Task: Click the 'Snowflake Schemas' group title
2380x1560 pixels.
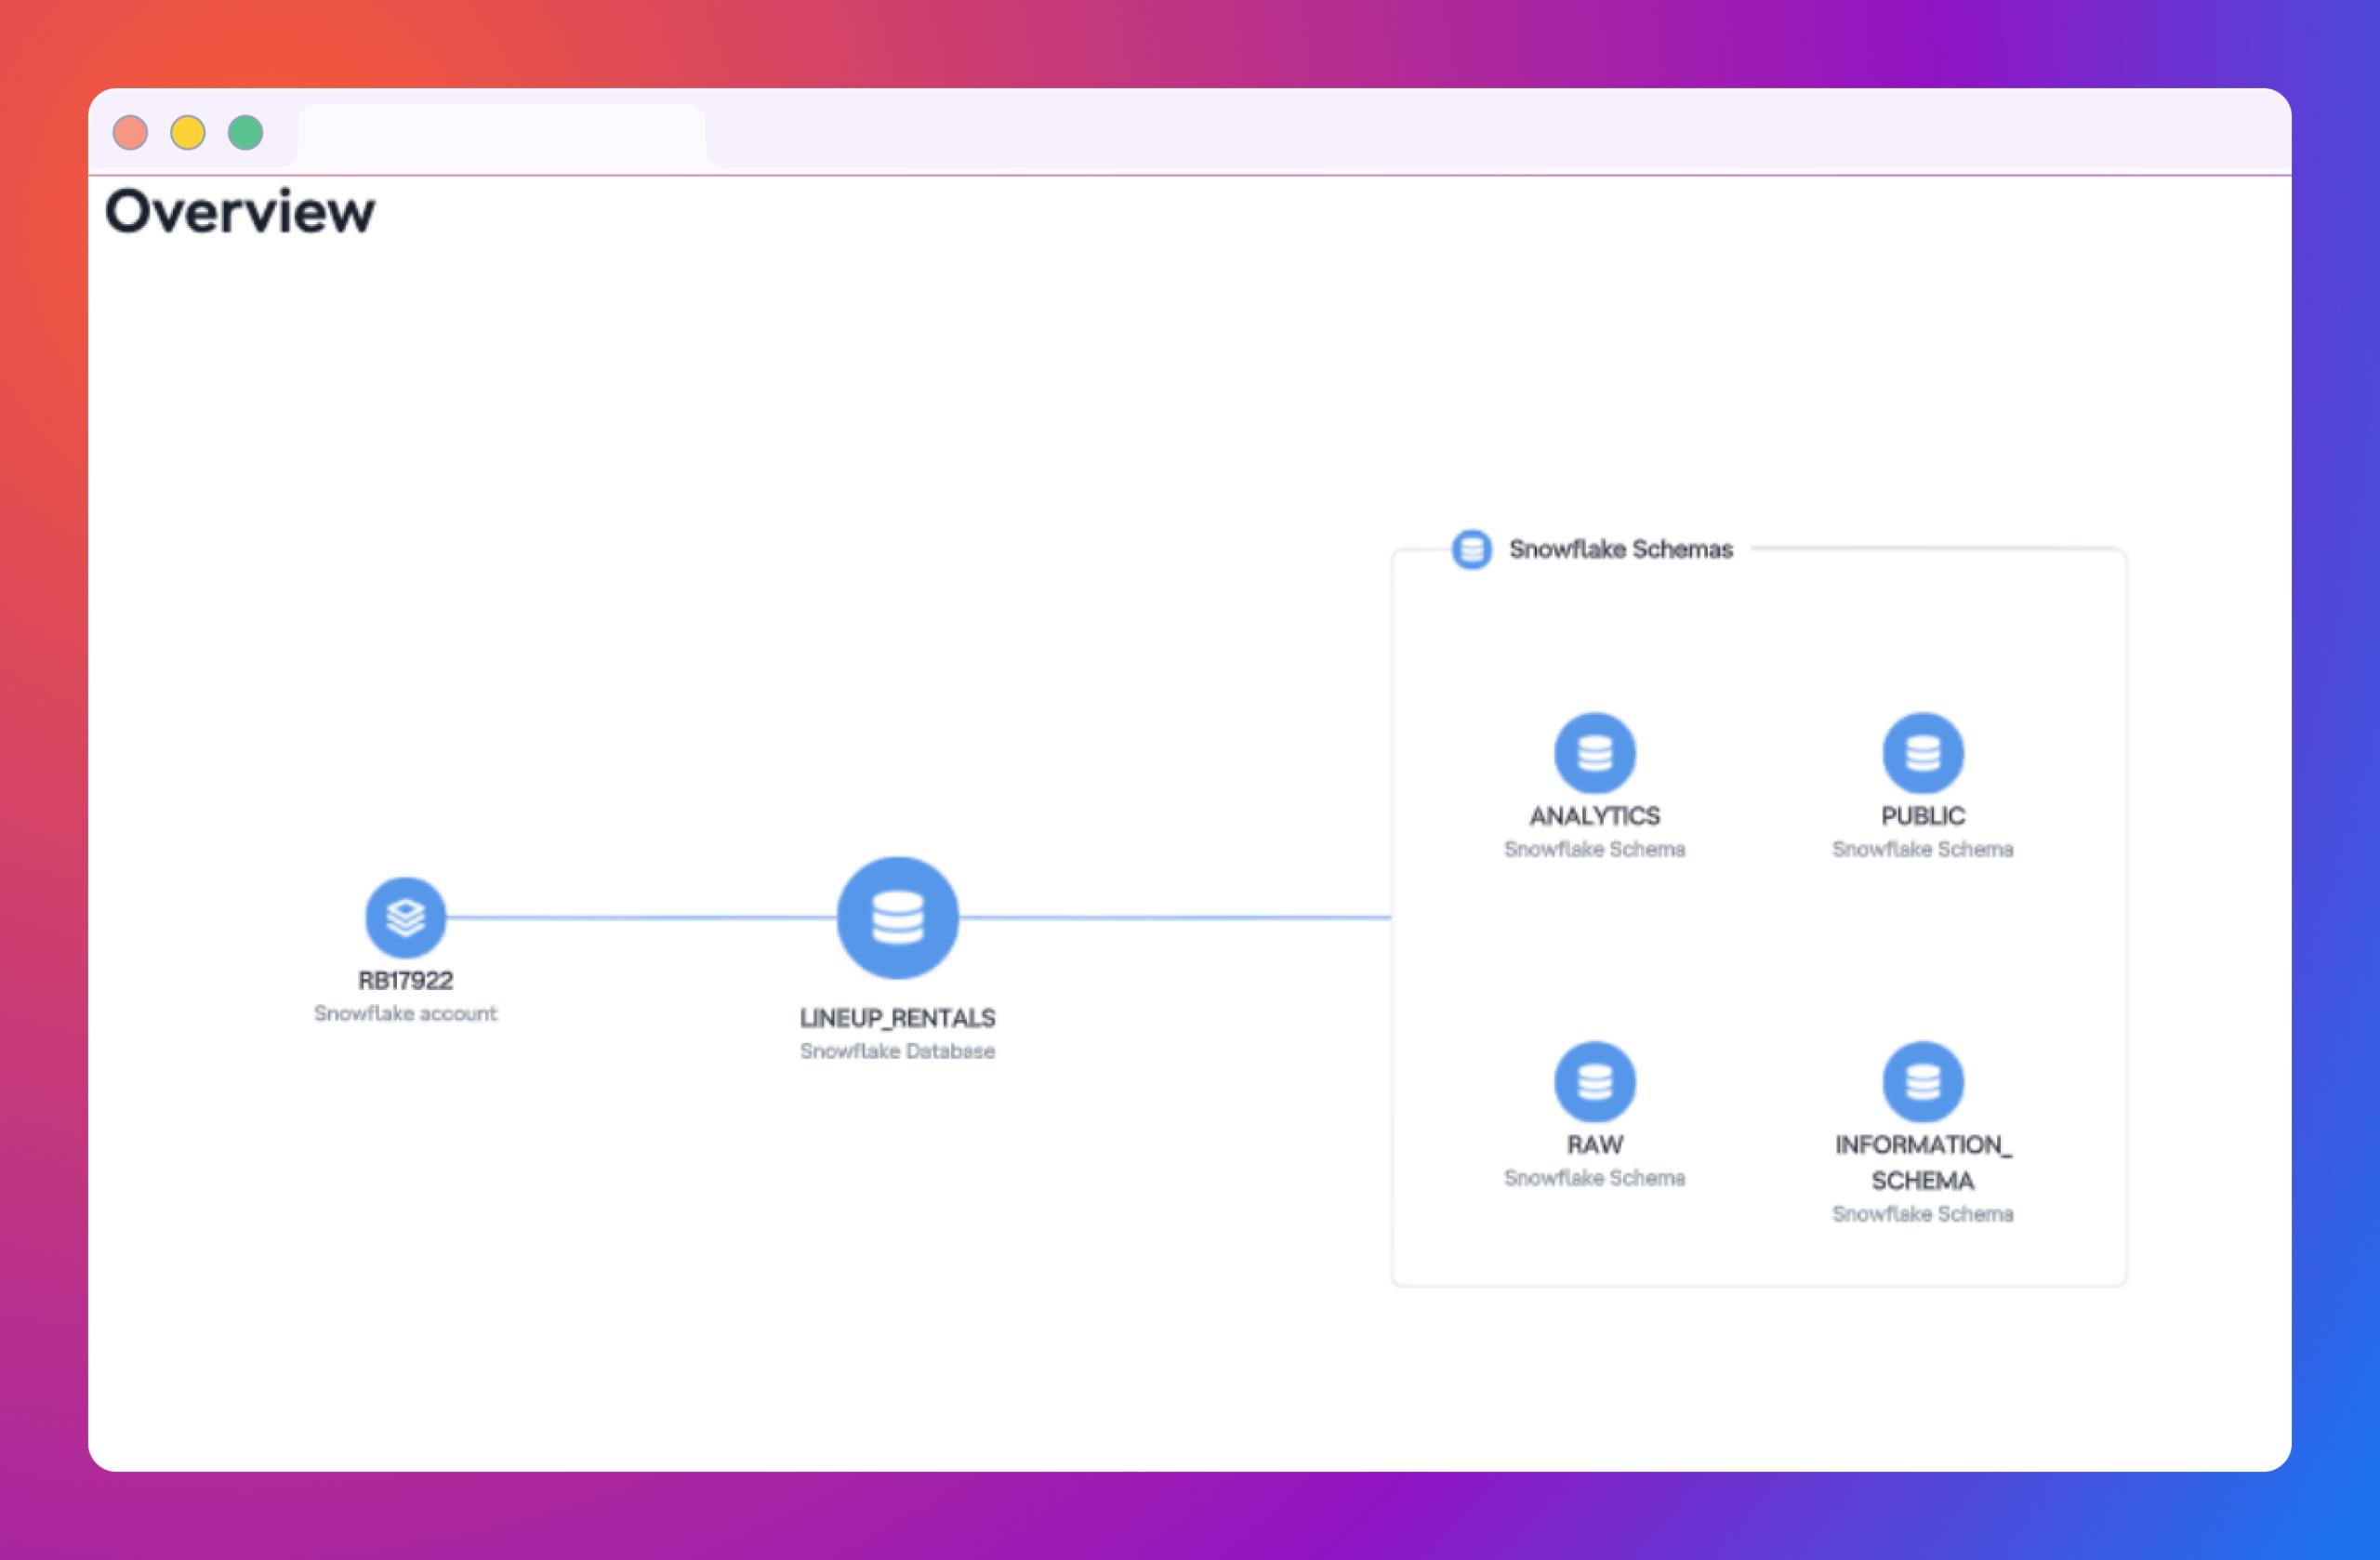Action: [x=1620, y=549]
